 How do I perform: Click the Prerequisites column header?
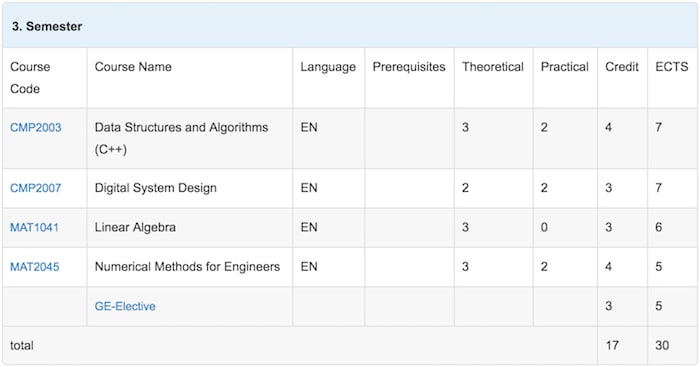click(409, 67)
